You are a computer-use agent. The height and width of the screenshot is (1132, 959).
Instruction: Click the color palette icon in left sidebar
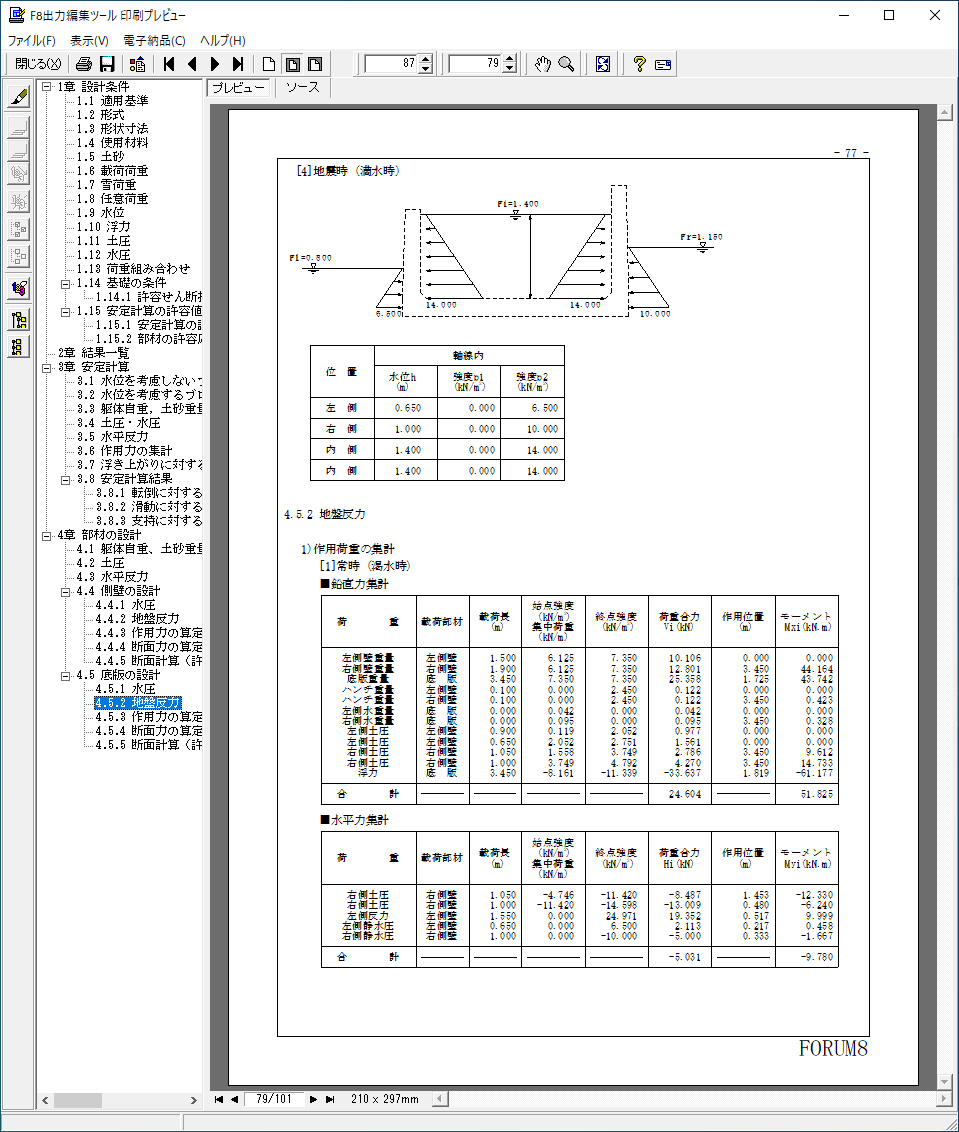tap(19, 289)
